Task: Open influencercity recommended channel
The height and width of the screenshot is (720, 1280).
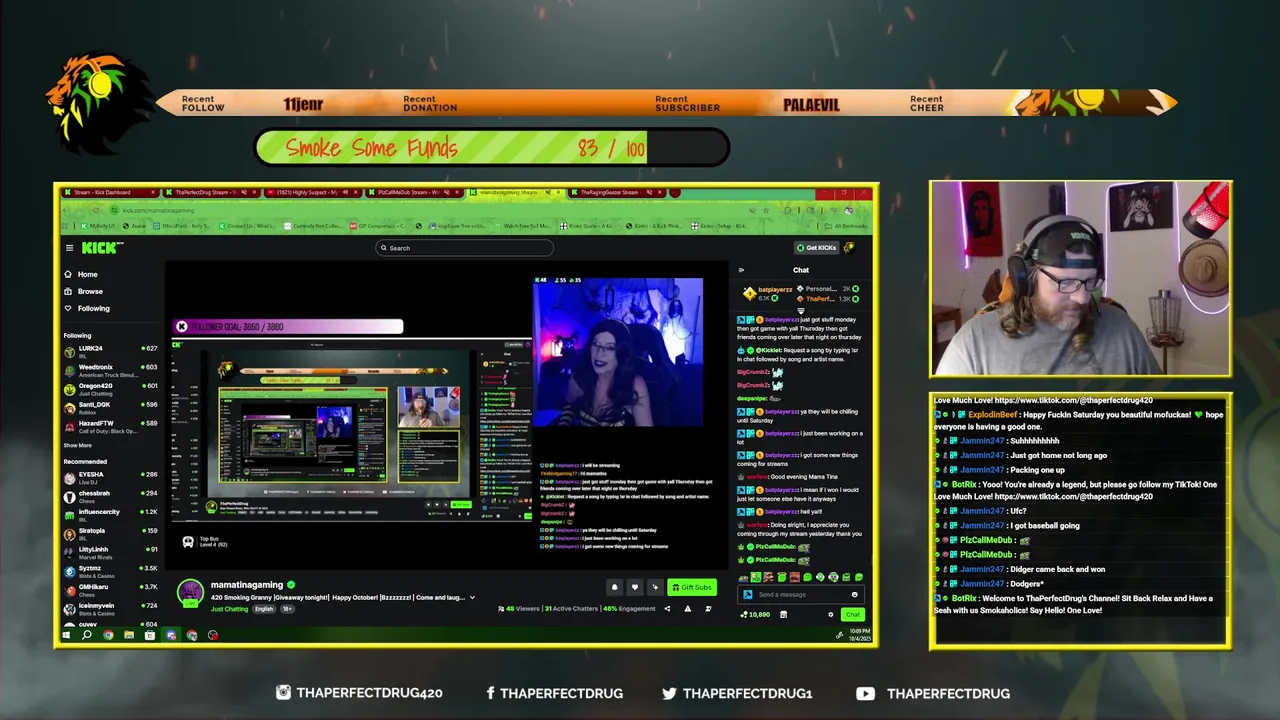Action: click(x=111, y=514)
